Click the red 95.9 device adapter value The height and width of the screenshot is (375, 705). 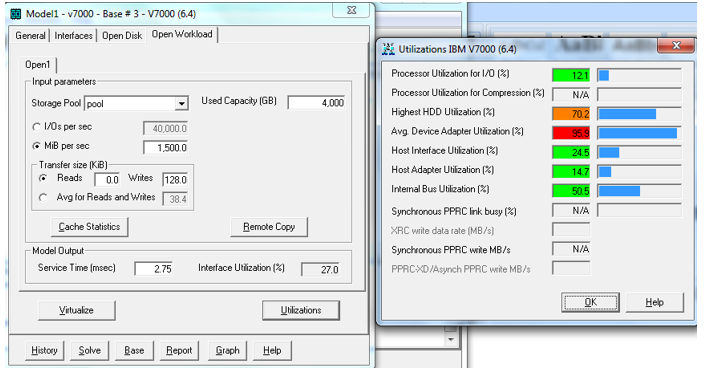coord(571,133)
